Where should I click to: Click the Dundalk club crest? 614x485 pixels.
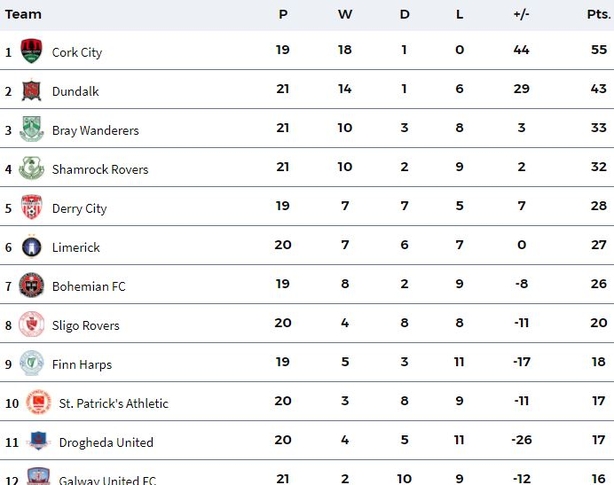pos(31,90)
